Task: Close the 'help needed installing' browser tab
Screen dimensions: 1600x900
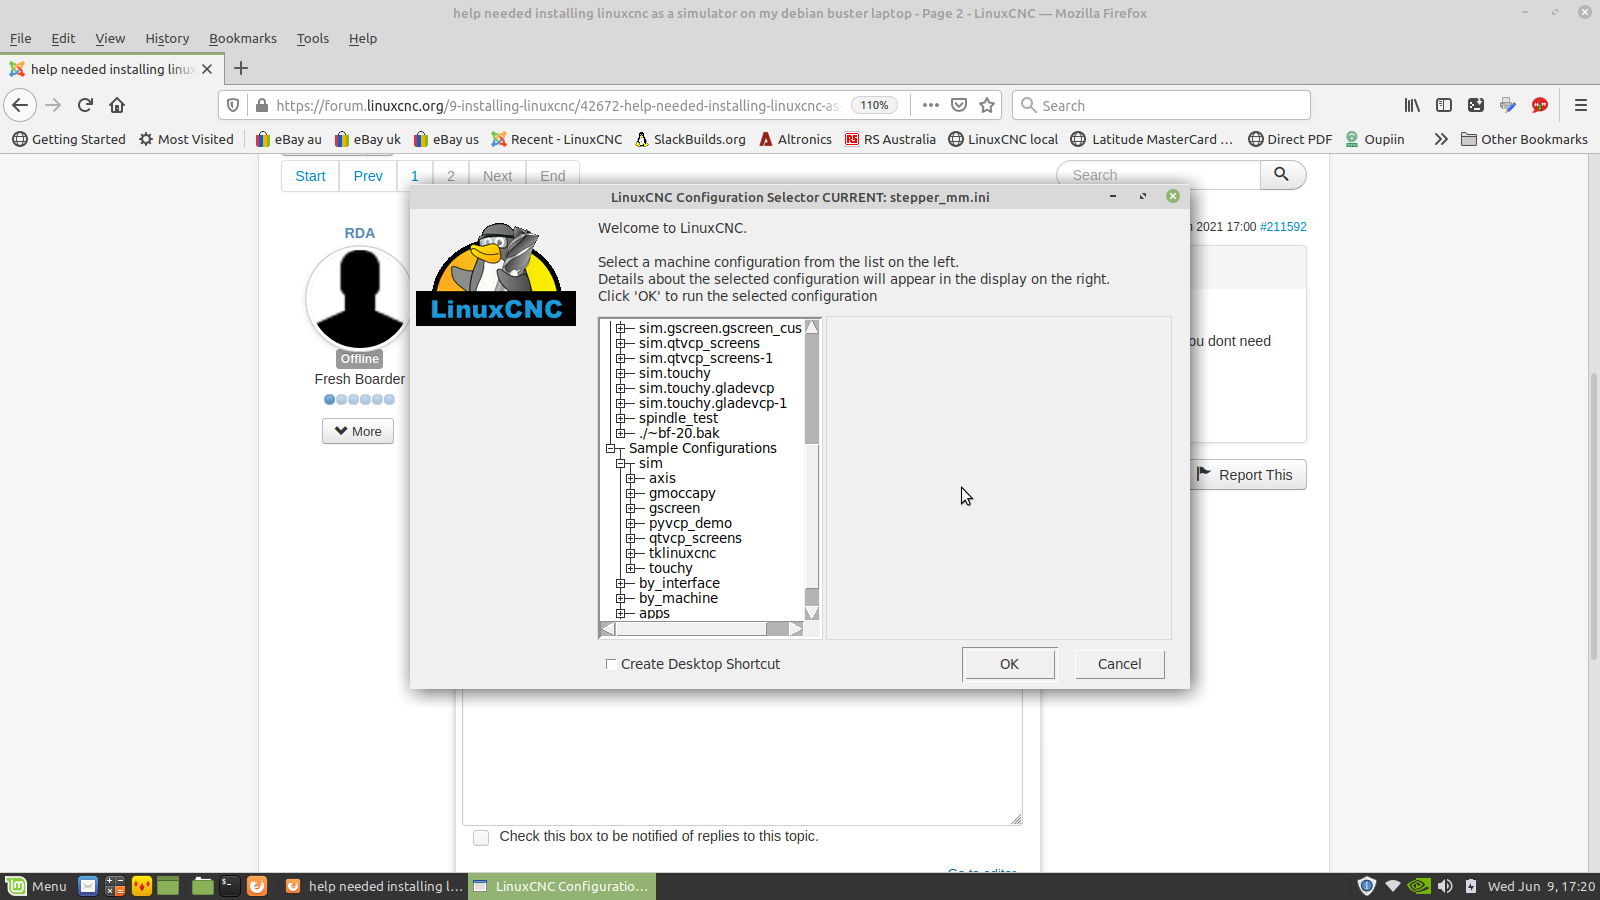Action: (x=207, y=69)
